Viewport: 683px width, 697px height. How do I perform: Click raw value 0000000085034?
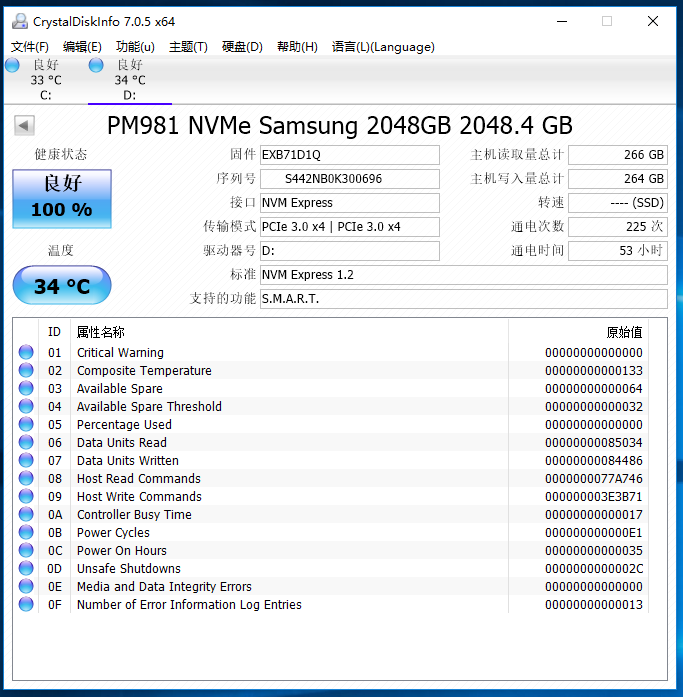594,442
